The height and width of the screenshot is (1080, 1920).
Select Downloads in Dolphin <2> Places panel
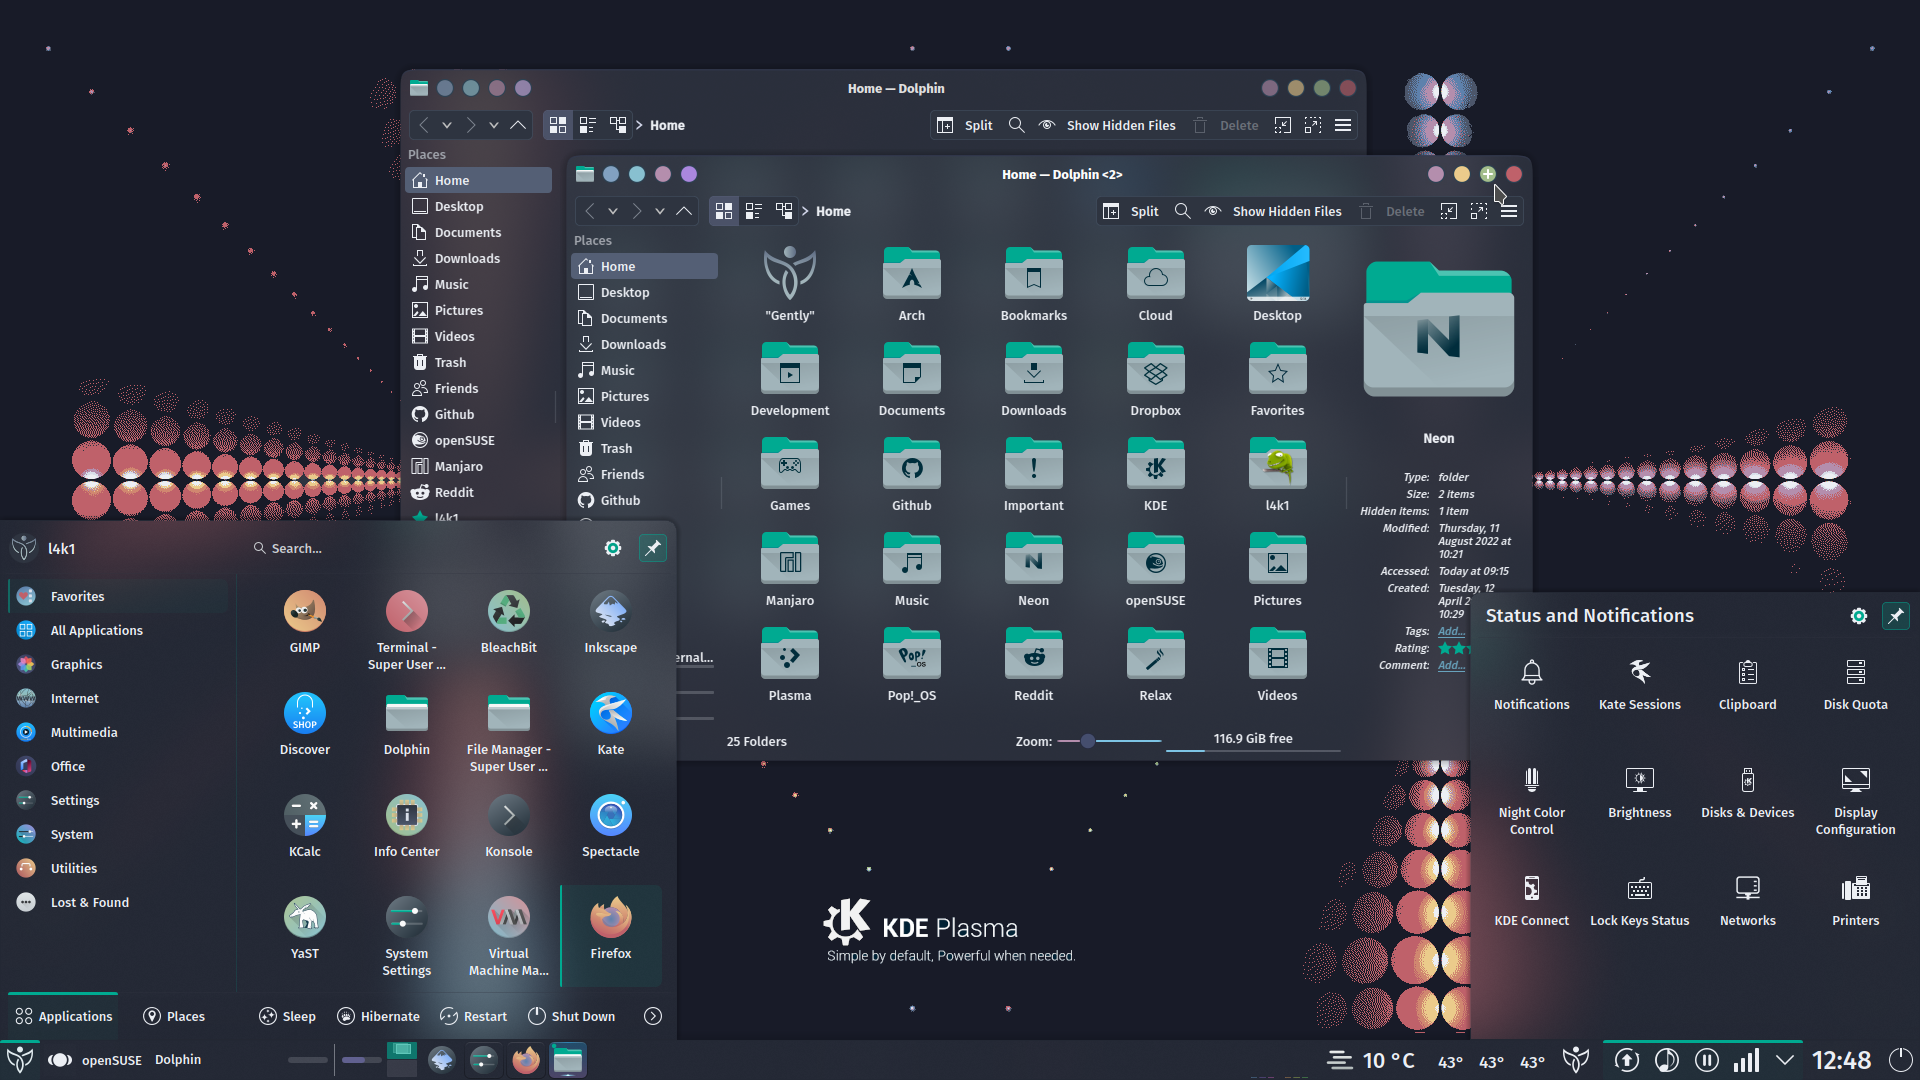(x=644, y=344)
